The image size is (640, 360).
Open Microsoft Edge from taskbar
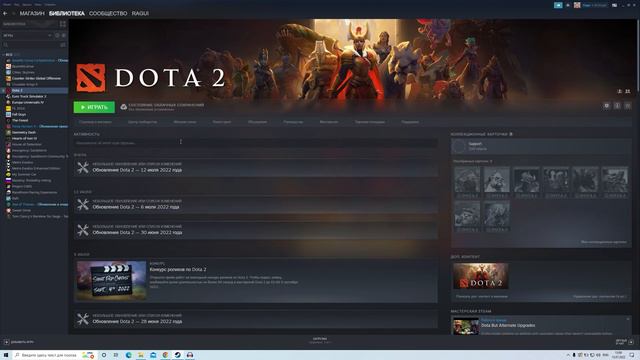pos(129,355)
